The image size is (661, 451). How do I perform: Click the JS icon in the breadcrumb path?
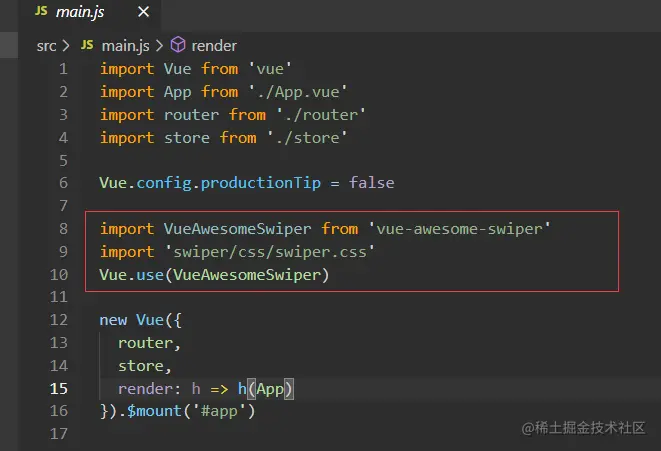click(87, 45)
